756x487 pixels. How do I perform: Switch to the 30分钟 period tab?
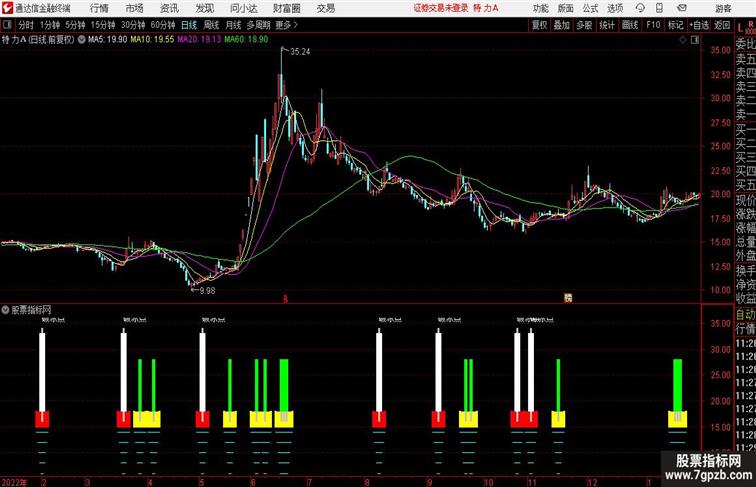click(x=133, y=25)
